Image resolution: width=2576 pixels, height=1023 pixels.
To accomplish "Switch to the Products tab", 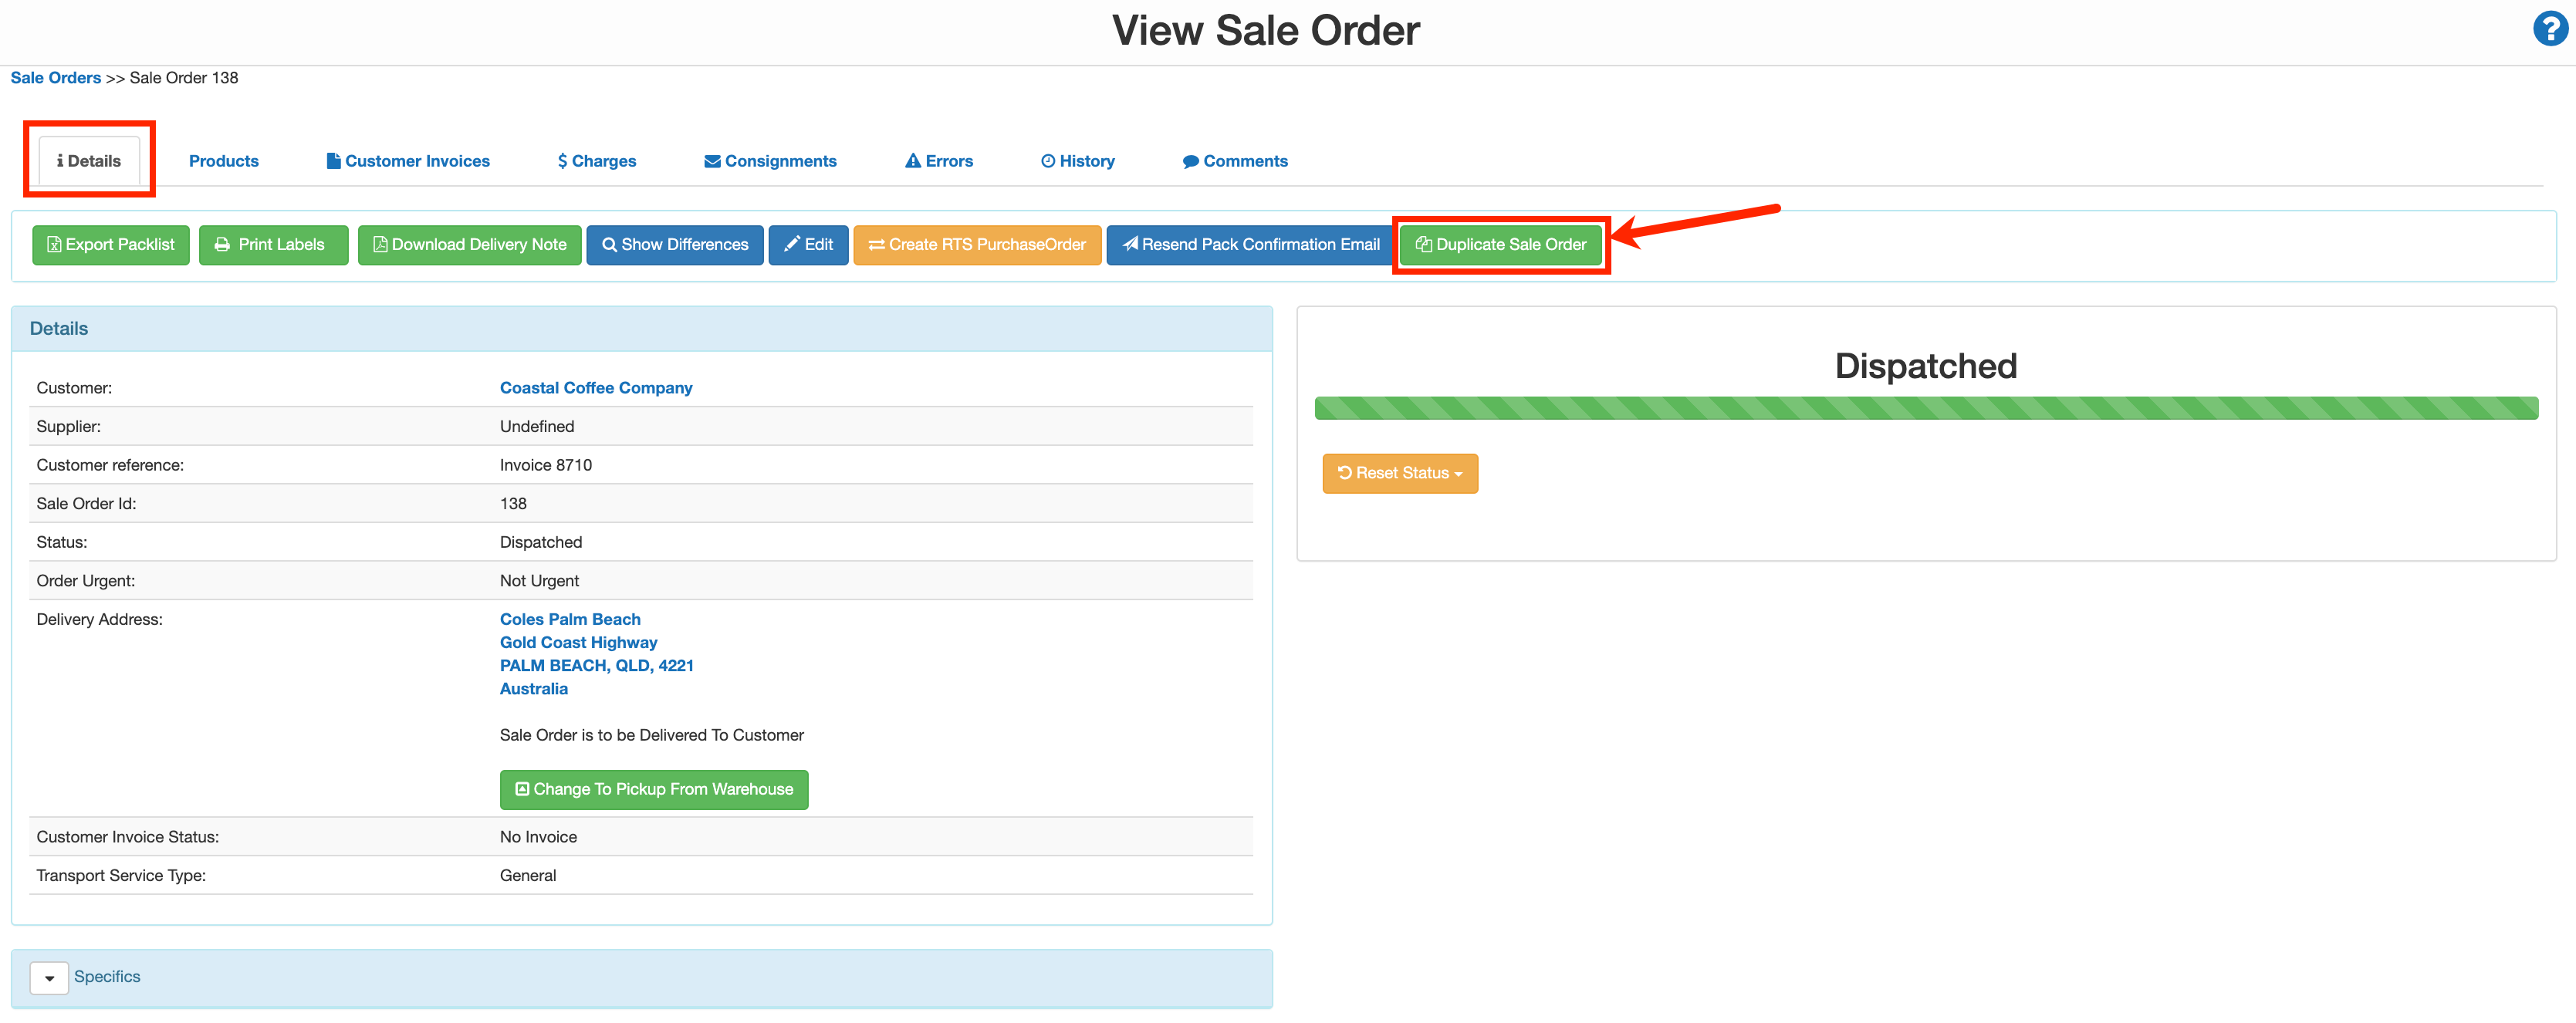I will 223,160.
